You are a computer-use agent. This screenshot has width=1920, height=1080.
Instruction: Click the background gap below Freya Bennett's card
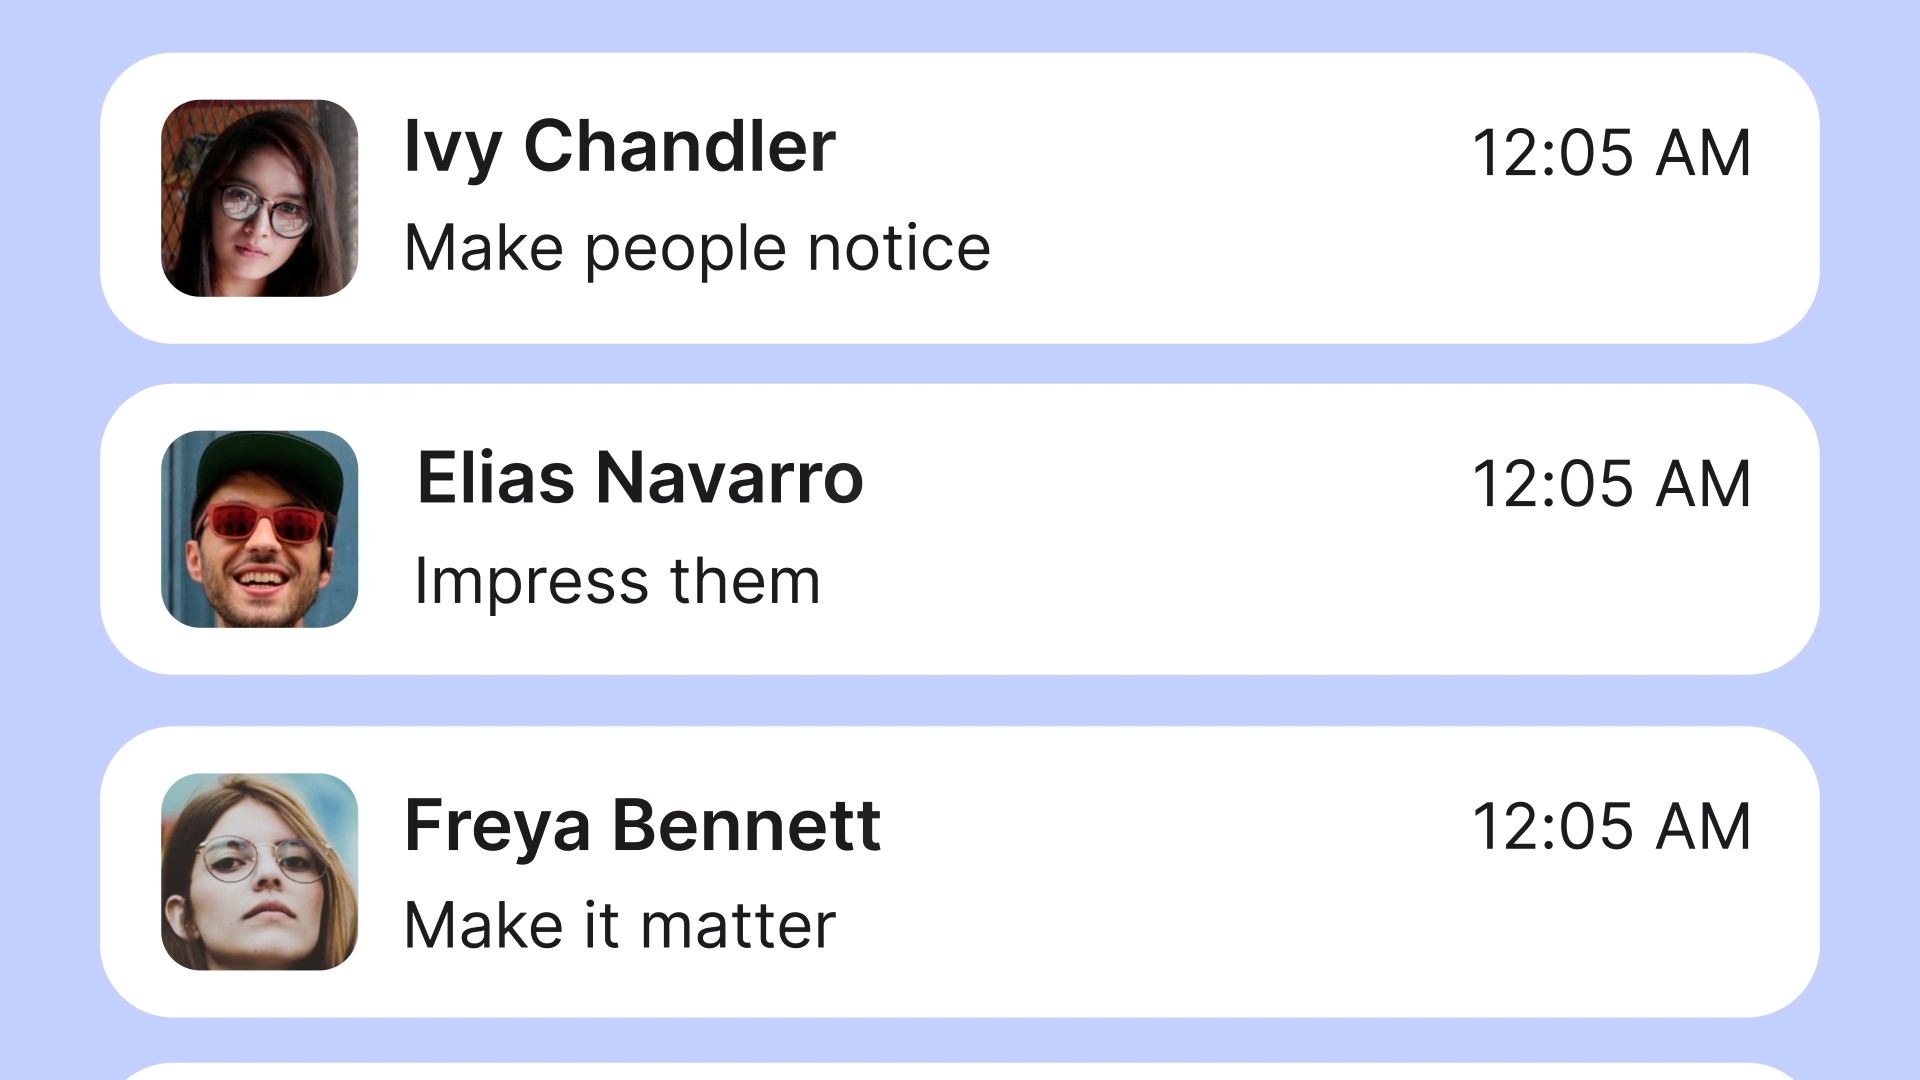coord(960,1040)
